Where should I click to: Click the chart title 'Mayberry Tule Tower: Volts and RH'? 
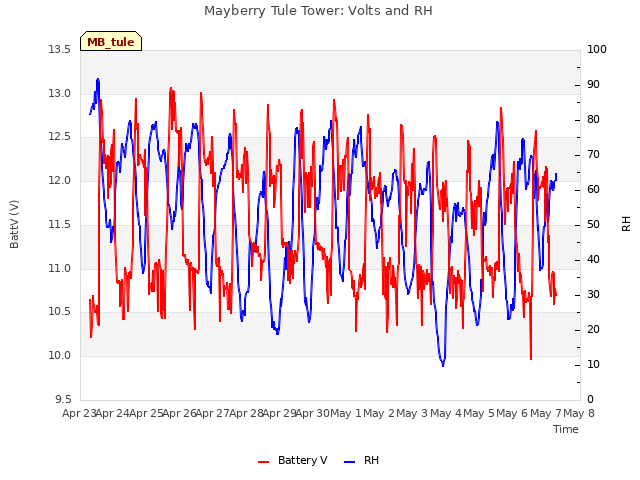(318, 11)
